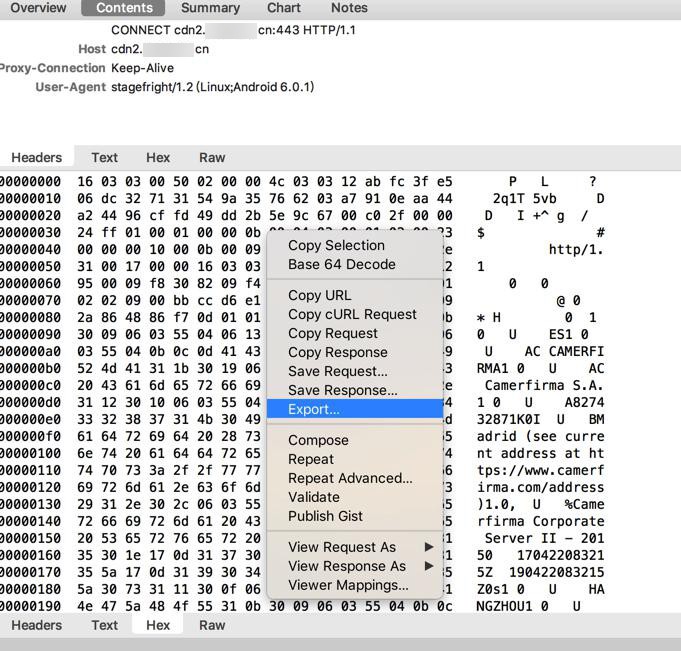The height and width of the screenshot is (651, 681).
Task: Choose Compose from context menu
Action: (x=355, y=440)
